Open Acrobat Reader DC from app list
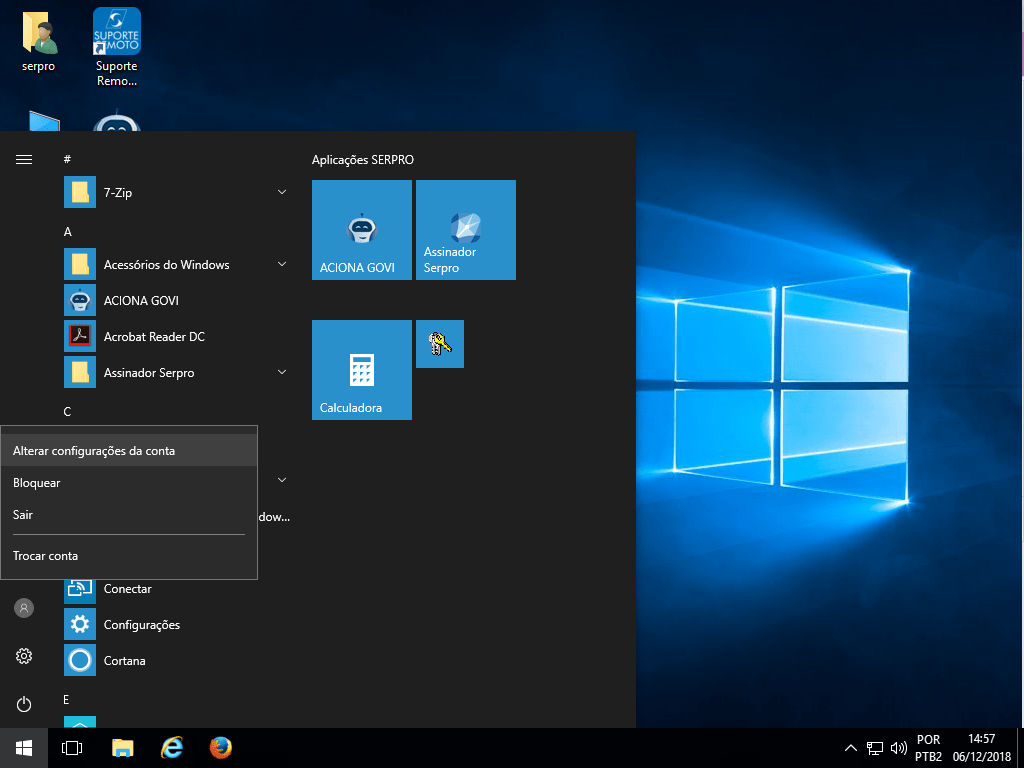The width and height of the screenshot is (1024, 768). click(x=154, y=337)
